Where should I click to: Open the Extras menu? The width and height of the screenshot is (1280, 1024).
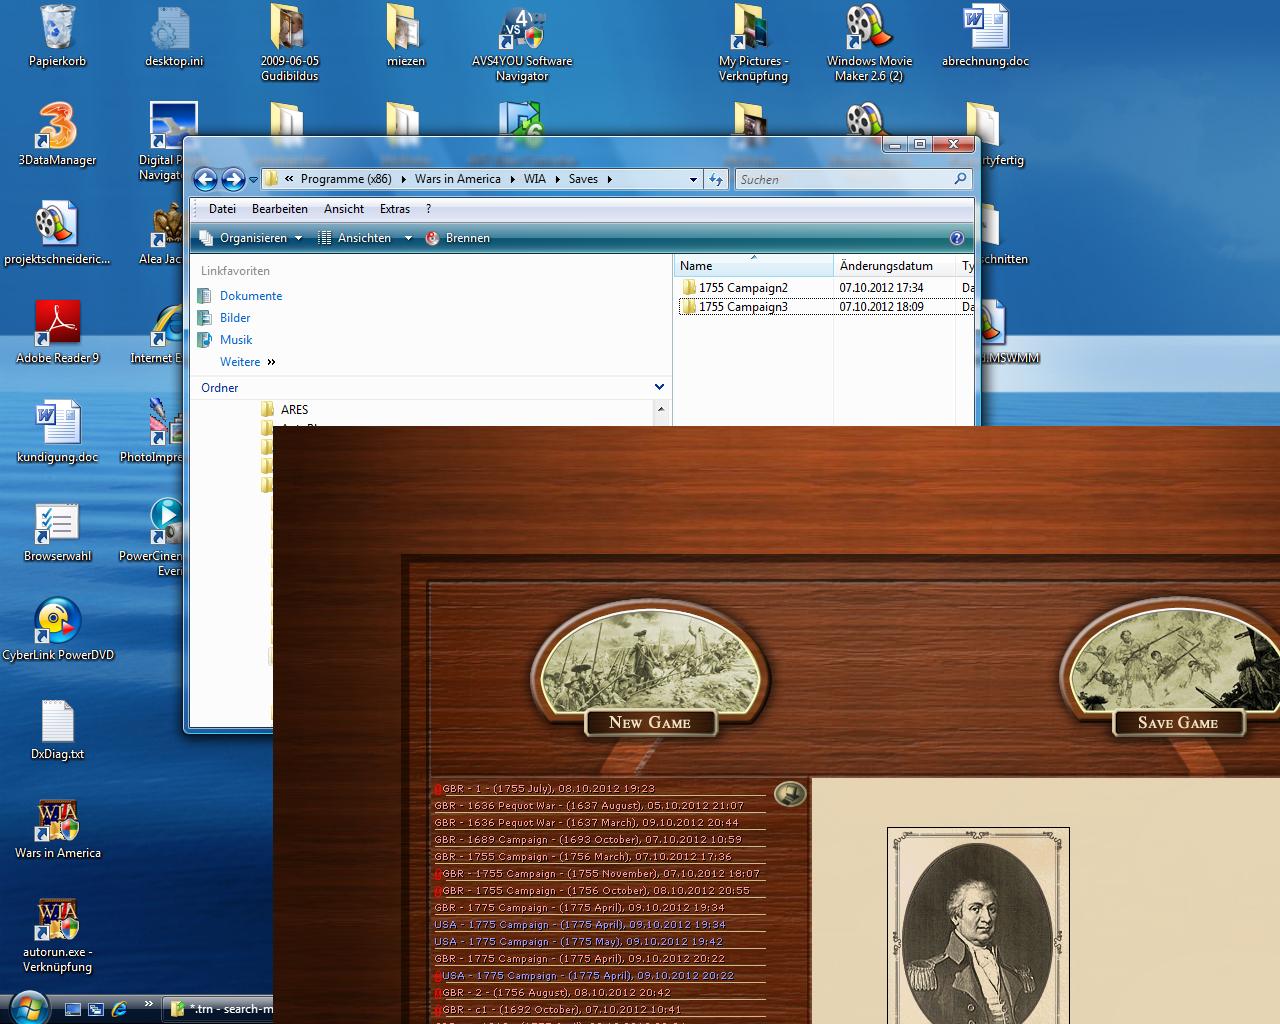[x=394, y=209]
